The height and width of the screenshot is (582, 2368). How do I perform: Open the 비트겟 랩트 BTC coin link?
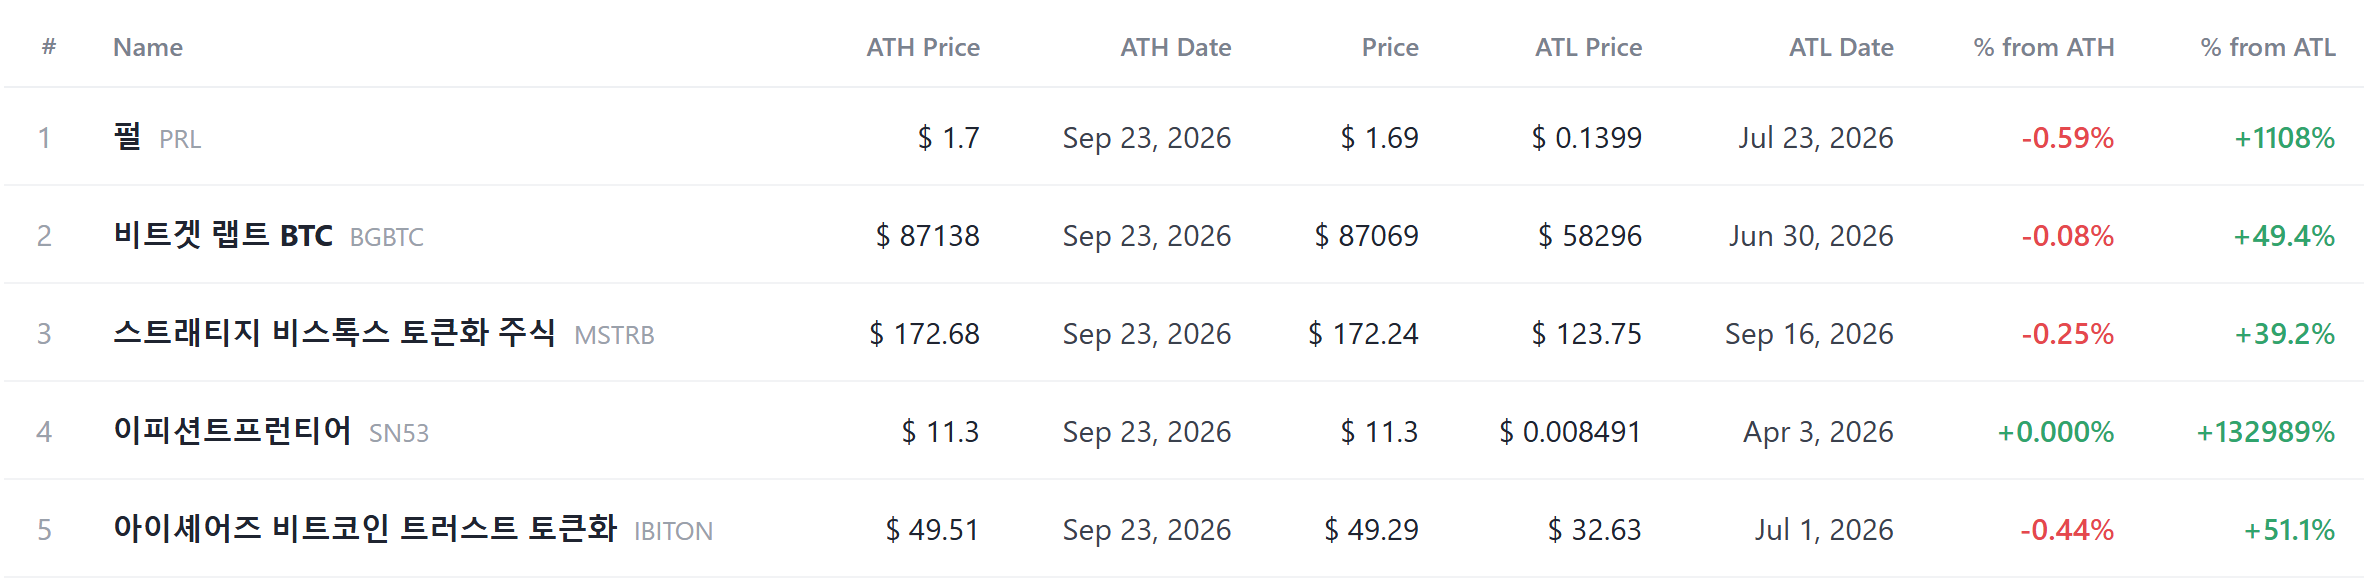coord(223,235)
